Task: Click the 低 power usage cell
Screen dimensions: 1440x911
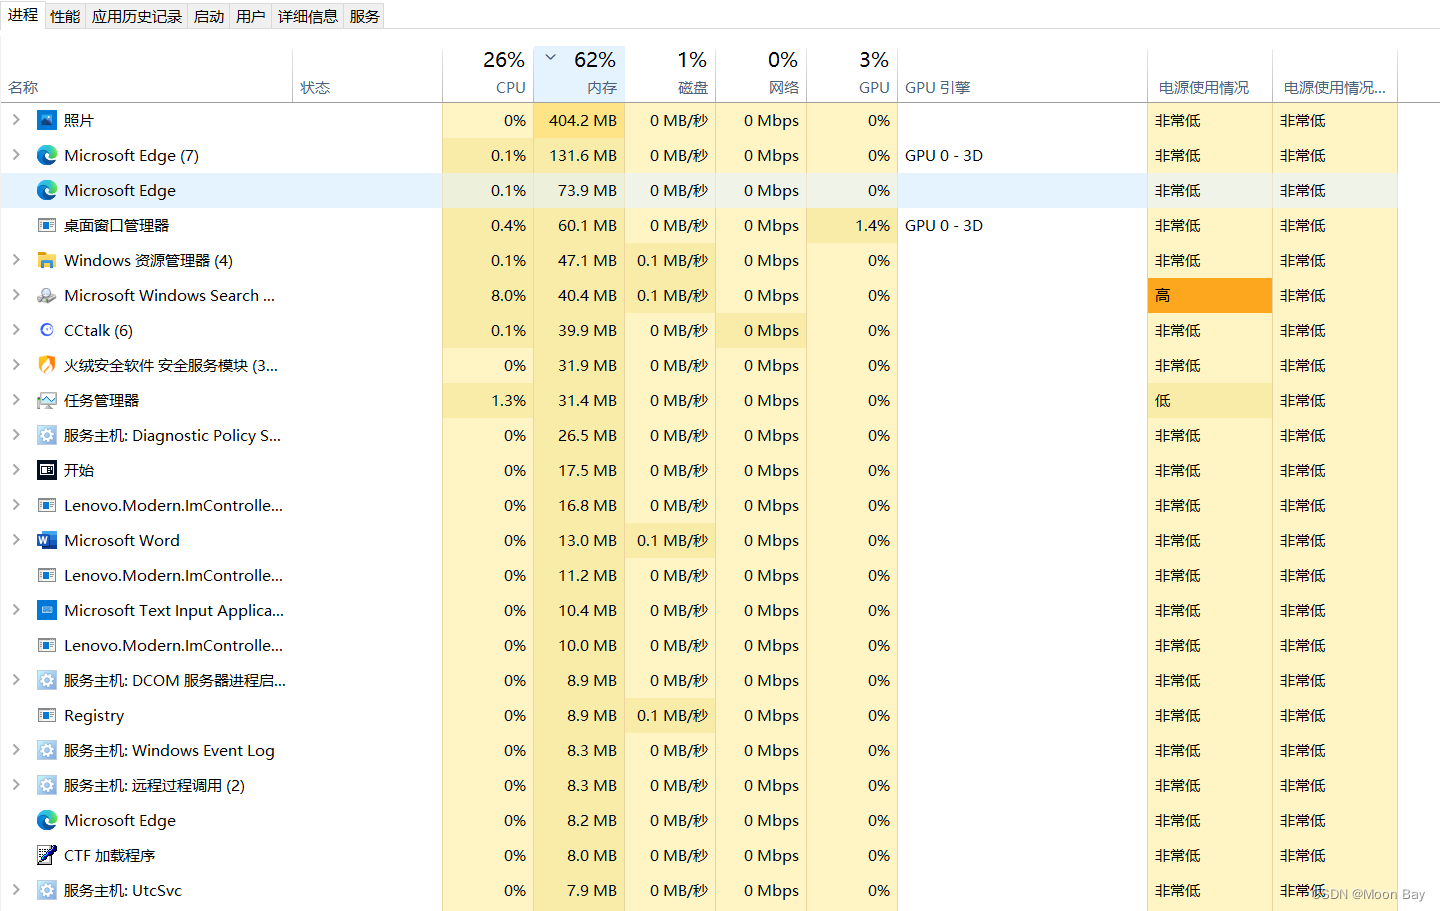Action: 1210,400
